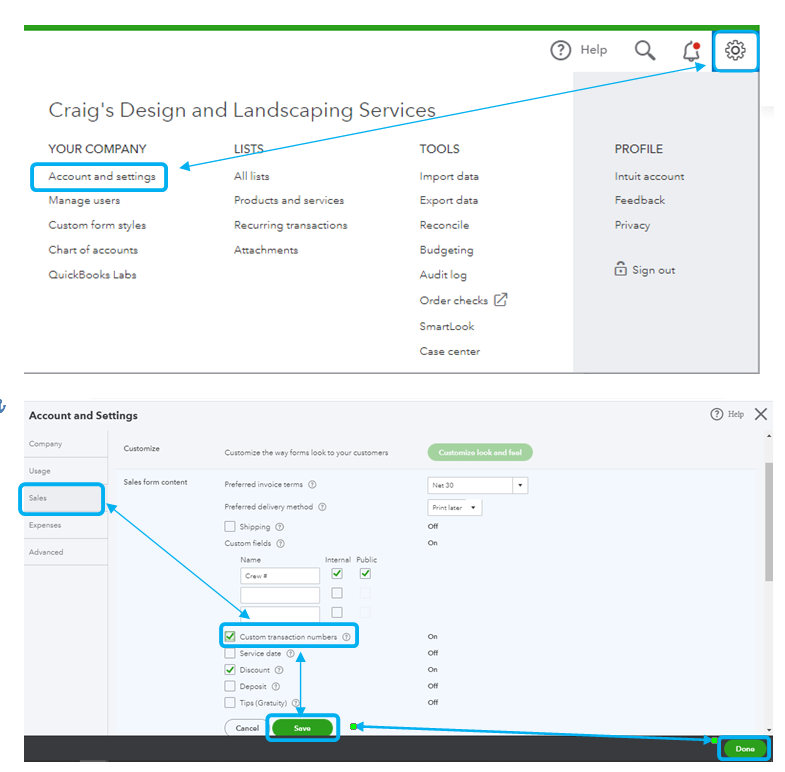Click info icon next to Preferred invoice terms
Screen dimensions: 785x772
pos(312,485)
